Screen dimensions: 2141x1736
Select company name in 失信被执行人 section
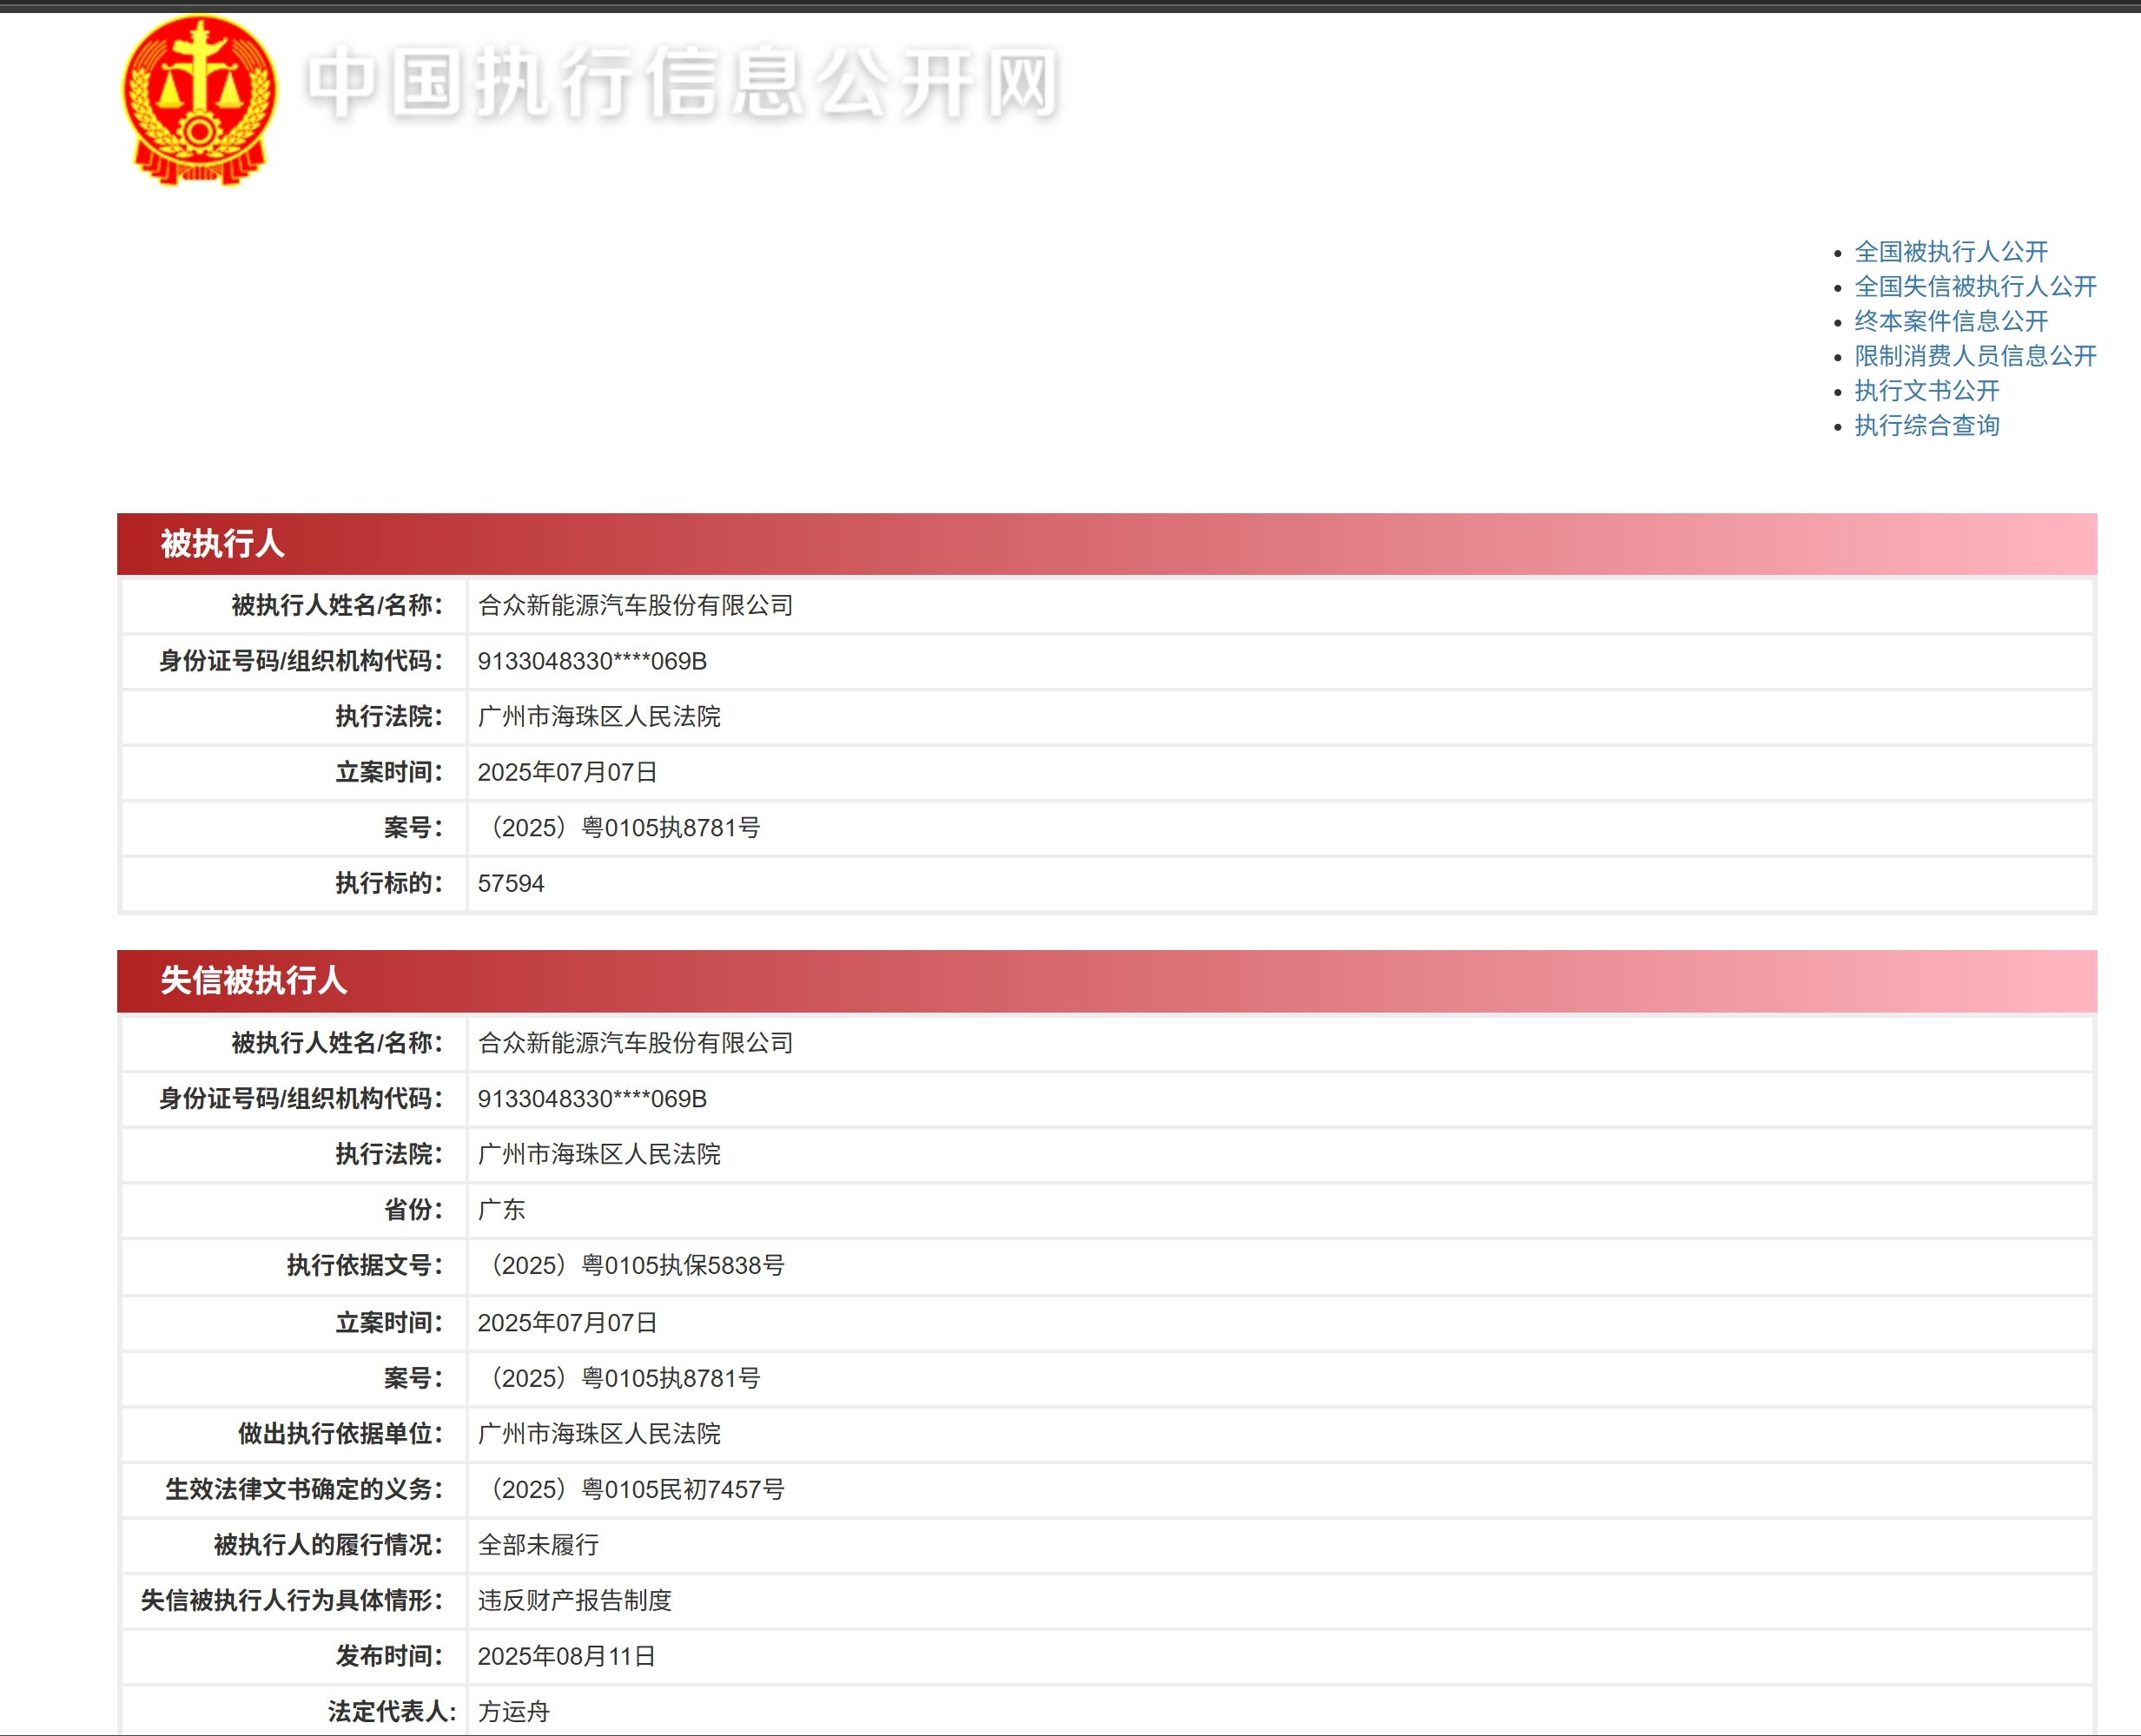pos(635,1043)
